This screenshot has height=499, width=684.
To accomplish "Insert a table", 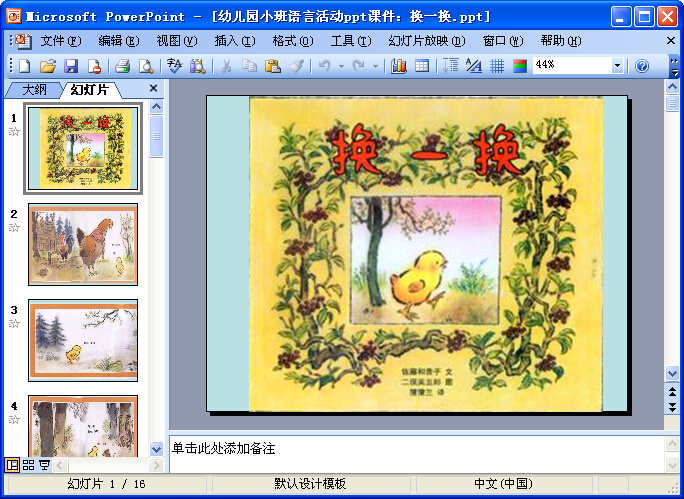I will 422,66.
